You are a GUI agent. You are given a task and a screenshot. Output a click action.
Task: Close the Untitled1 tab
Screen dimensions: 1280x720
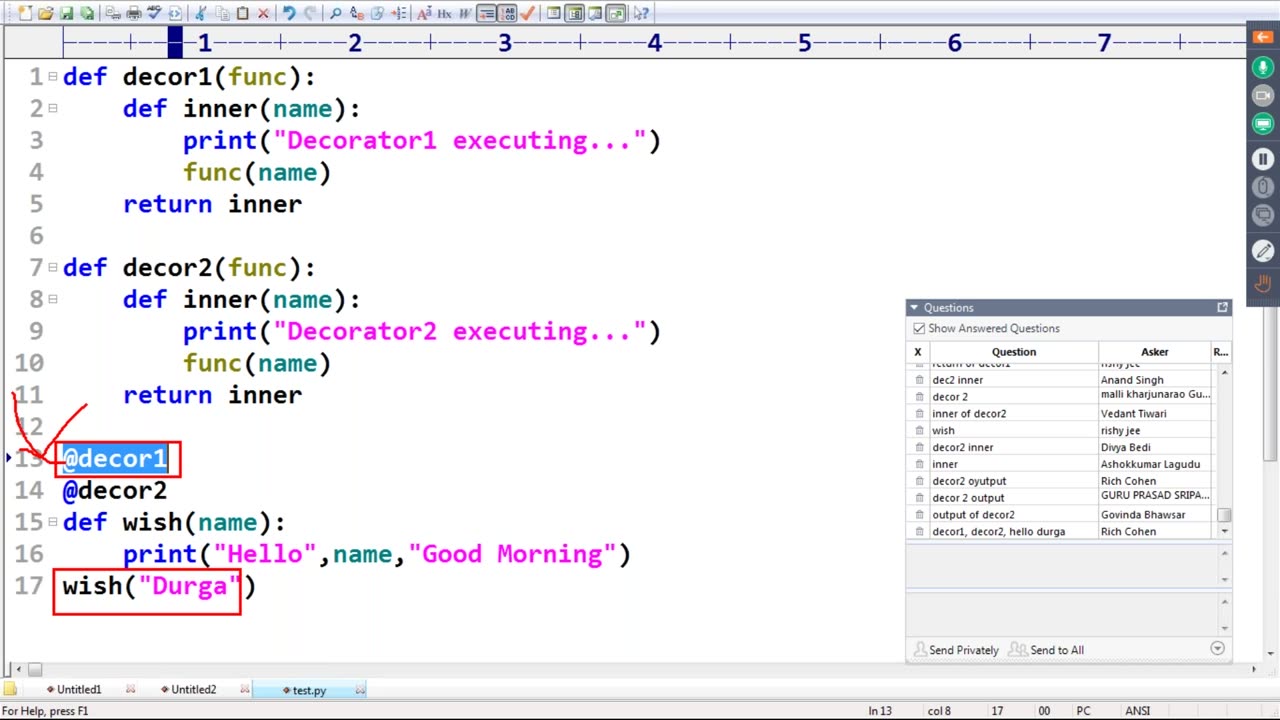(x=130, y=690)
